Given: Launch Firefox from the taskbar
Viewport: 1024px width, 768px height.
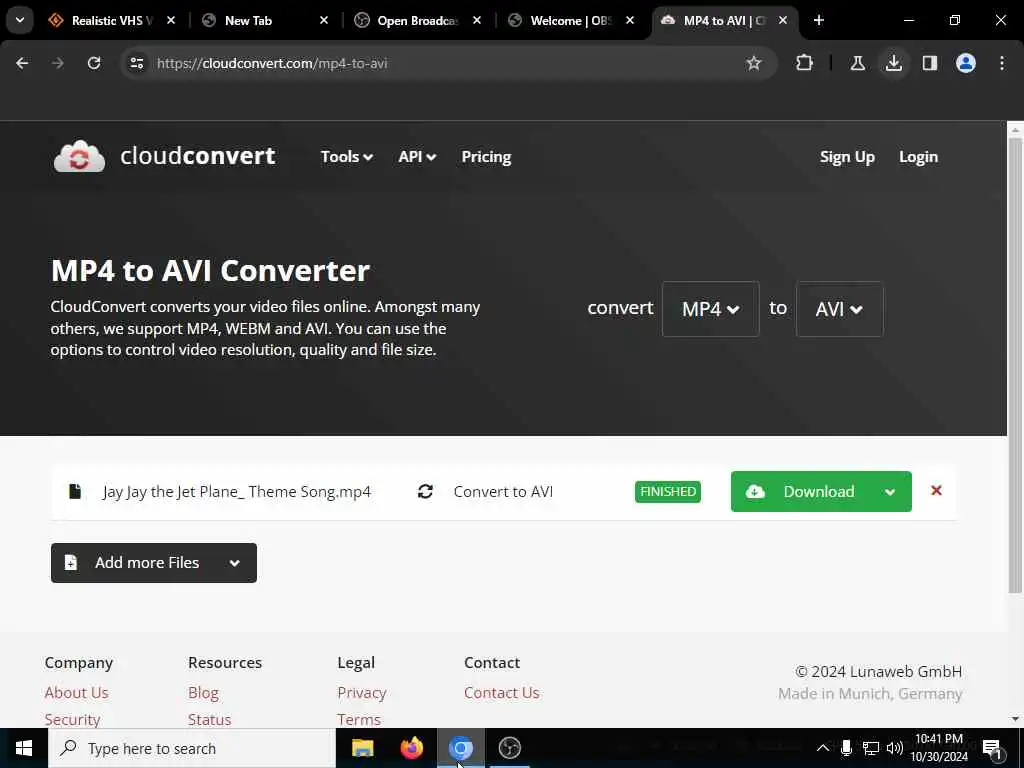Looking at the screenshot, I should tap(411, 748).
